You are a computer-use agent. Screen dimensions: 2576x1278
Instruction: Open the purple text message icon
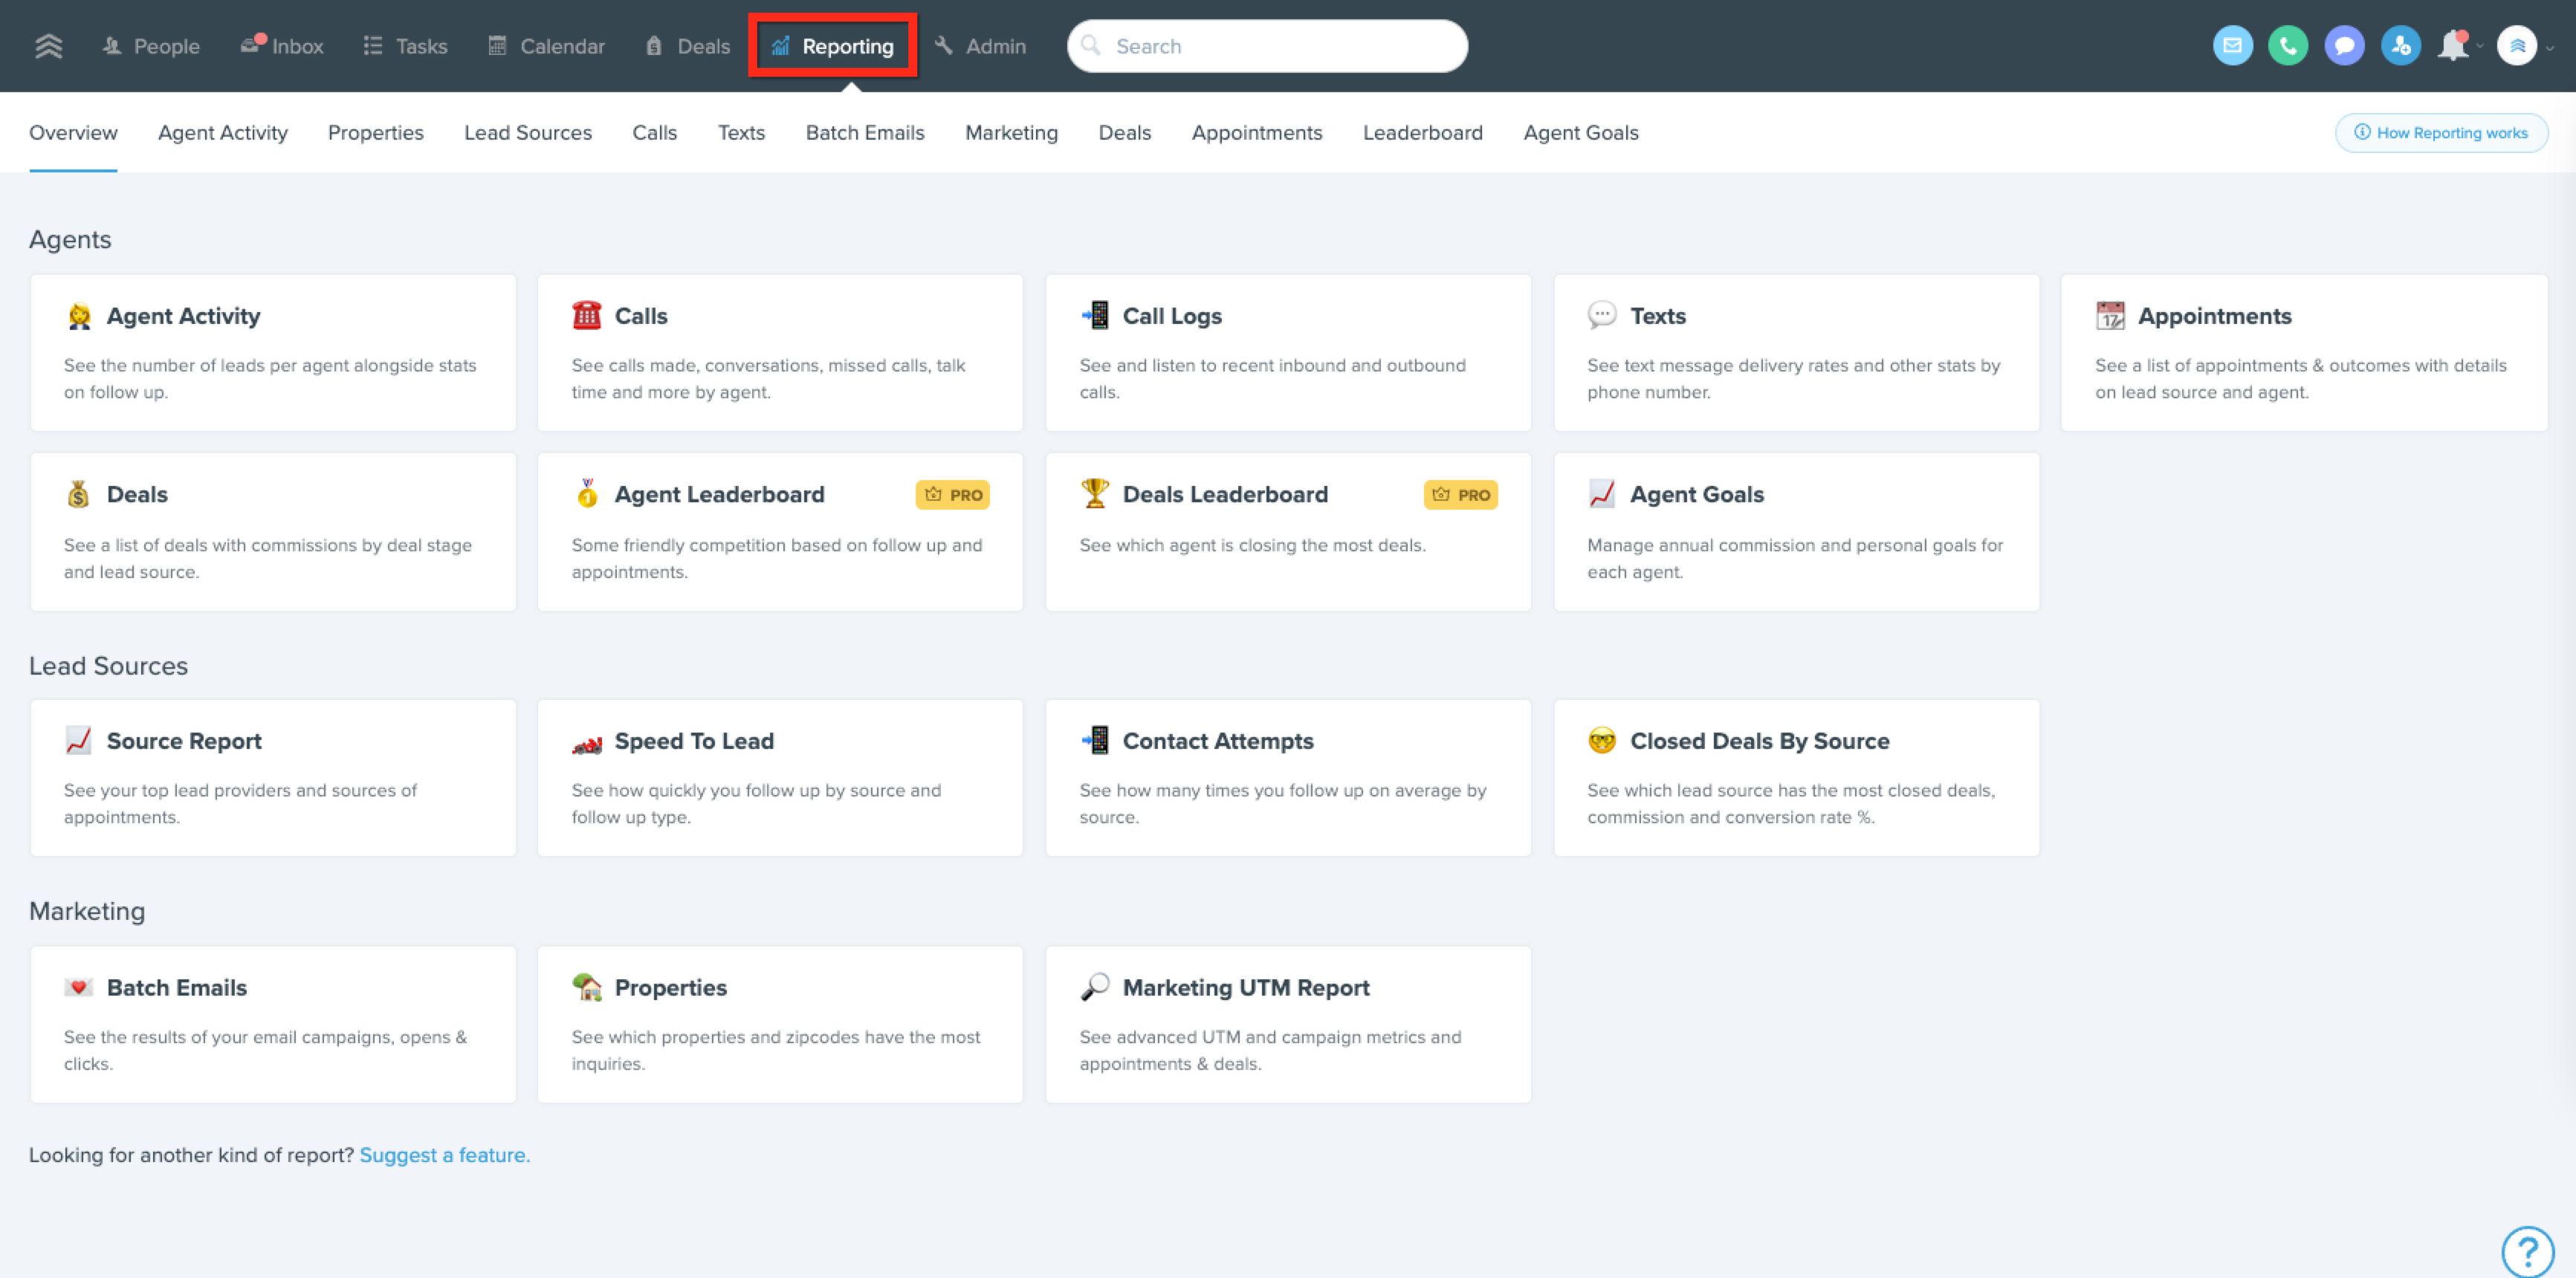tap(2344, 46)
